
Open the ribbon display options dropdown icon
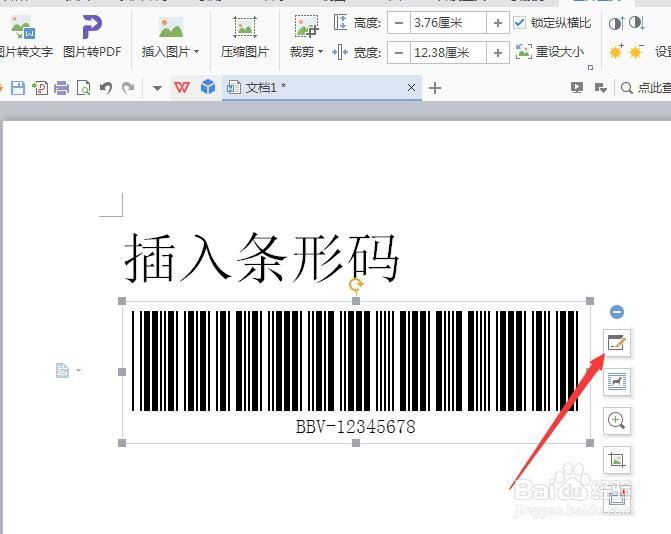click(601, 88)
